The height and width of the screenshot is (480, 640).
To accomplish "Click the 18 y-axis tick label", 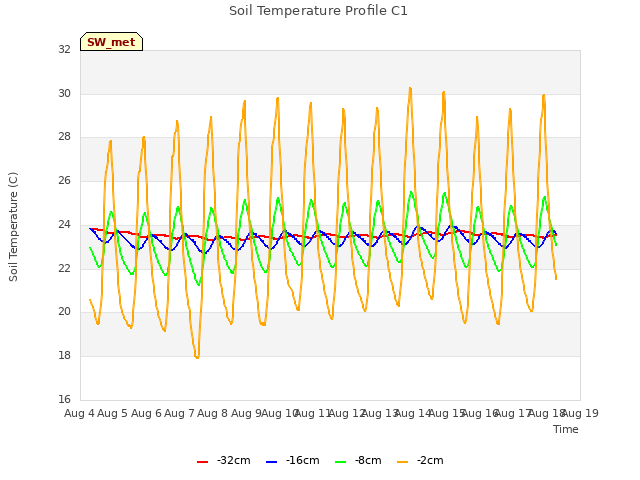I will click(64, 356).
